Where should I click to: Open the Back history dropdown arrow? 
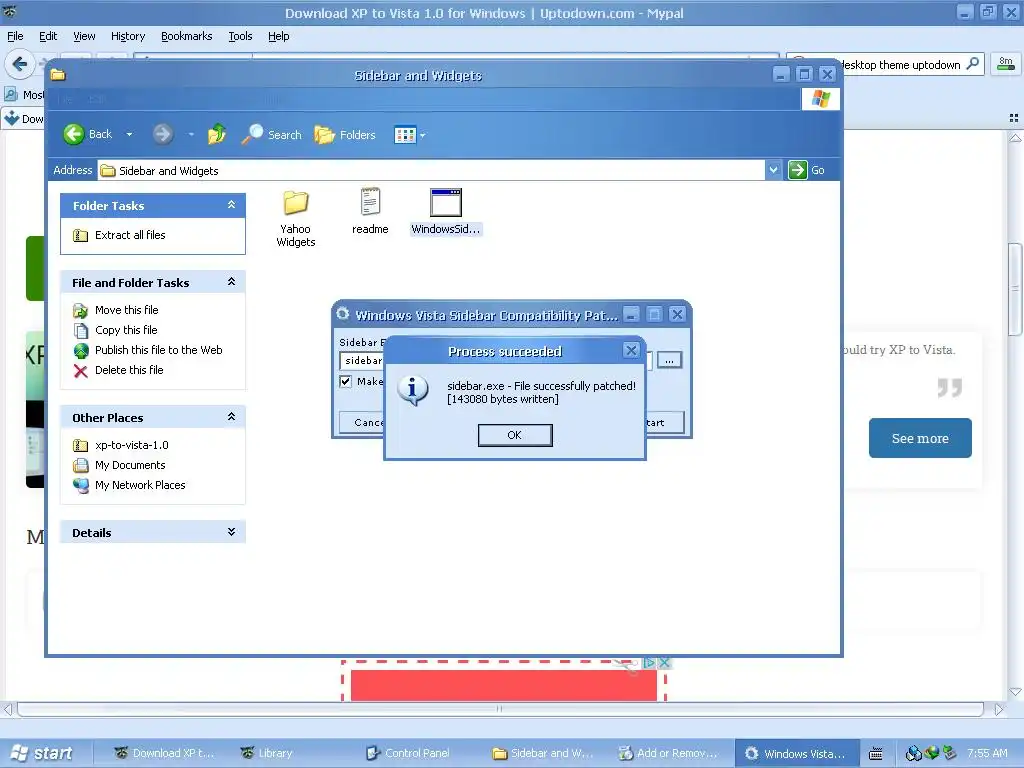(129, 135)
